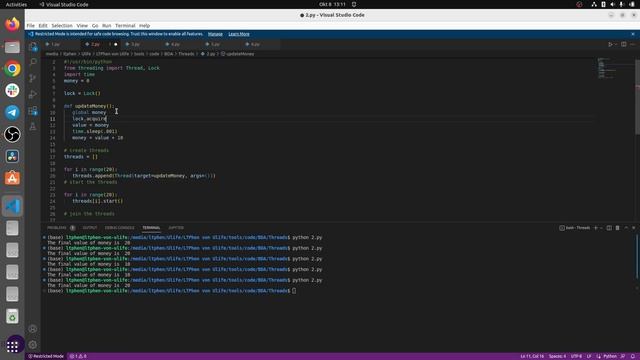
Task: Kill terminal with trash icon
Action: [617, 228]
